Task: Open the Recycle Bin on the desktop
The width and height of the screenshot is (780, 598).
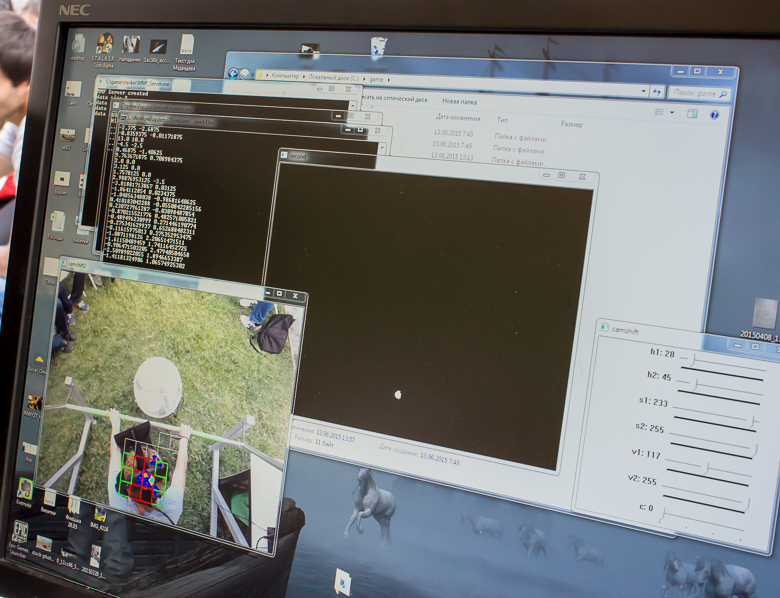Action: click(x=379, y=46)
